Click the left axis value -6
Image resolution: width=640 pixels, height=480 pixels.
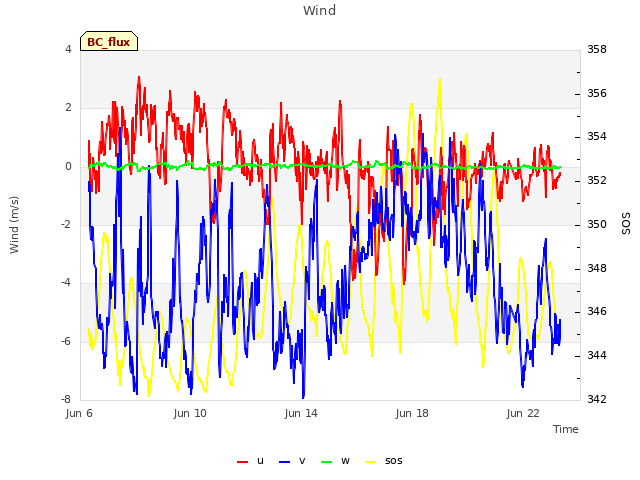(x=66, y=341)
